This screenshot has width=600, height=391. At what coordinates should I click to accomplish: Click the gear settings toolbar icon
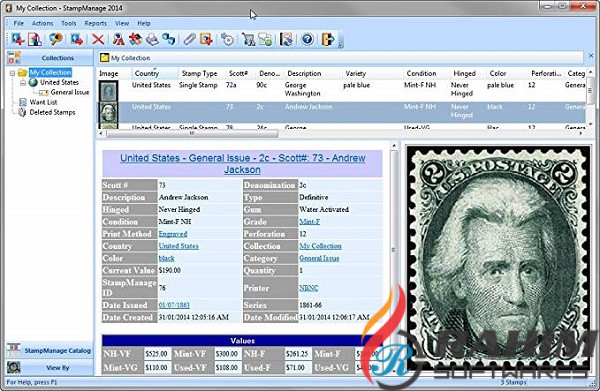(x=227, y=39)
